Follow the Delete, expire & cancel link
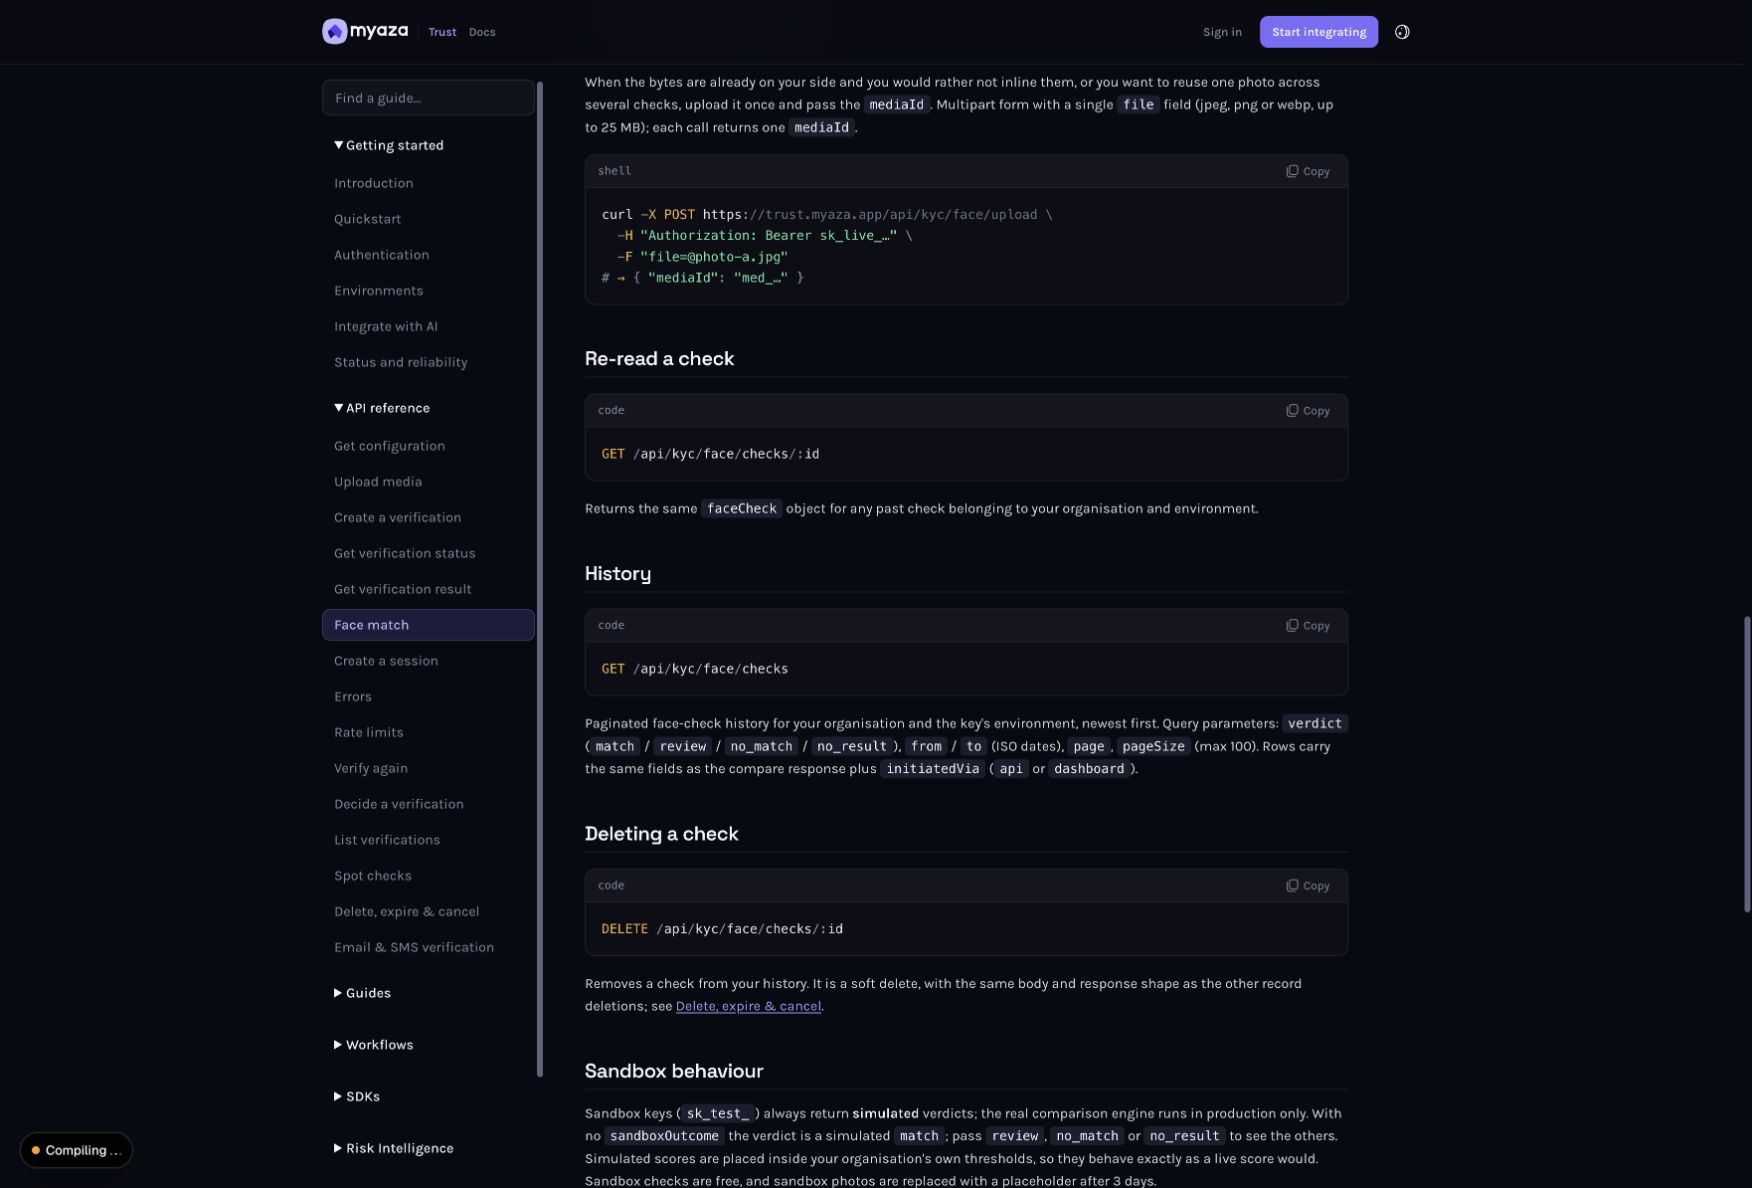Screen dimensions: 1752x1188 tap(748, 1006)
